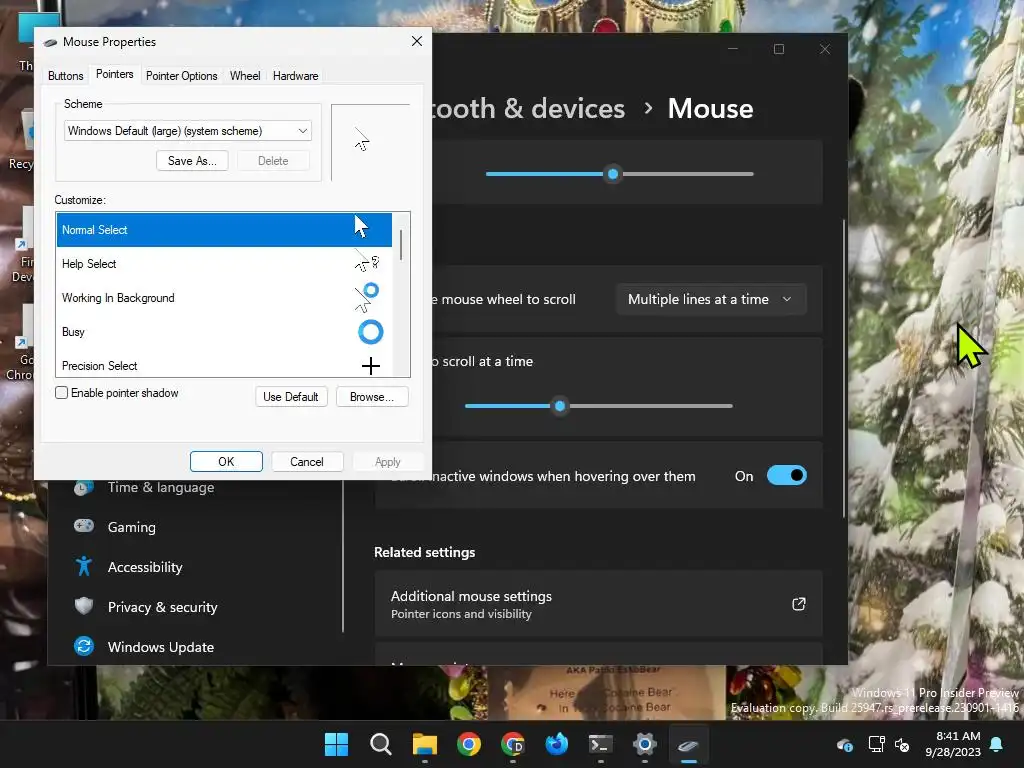Open Firefox from taskbar
This screenshot has height=768, width=1024.
point(556,744)
